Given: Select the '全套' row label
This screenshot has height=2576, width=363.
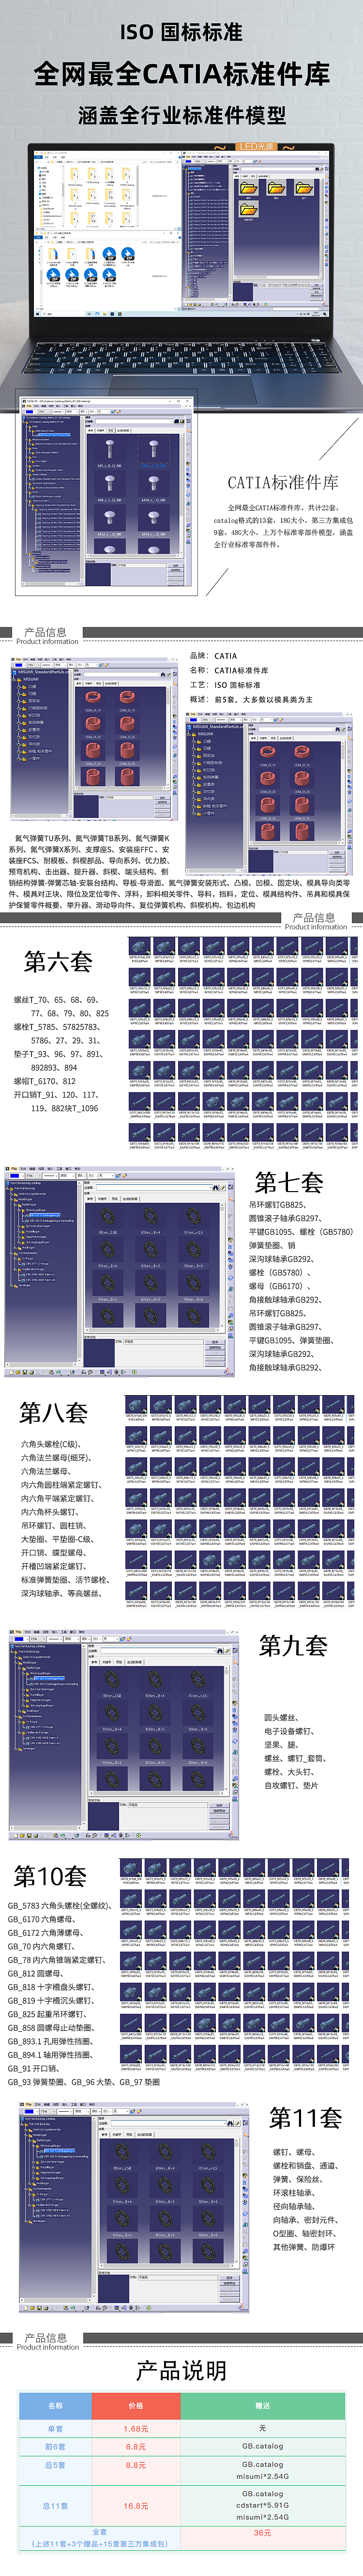Looking at the screenshot, I should tap(99, 2532).
